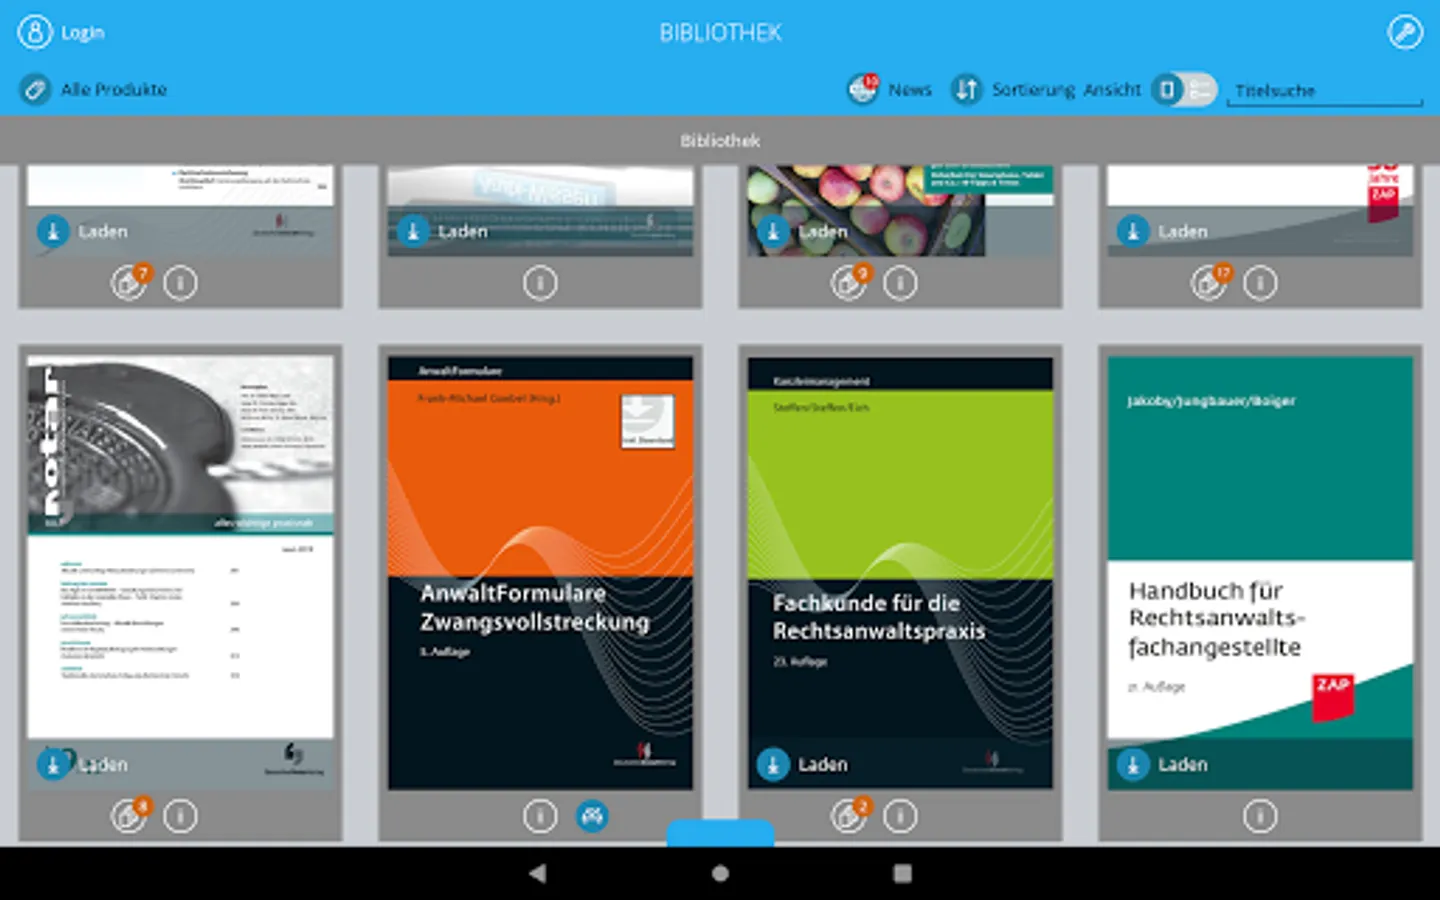Screen dimensions: 1440x900
Task: Click the Ansicht label
Action: [x=1112, y=90]
